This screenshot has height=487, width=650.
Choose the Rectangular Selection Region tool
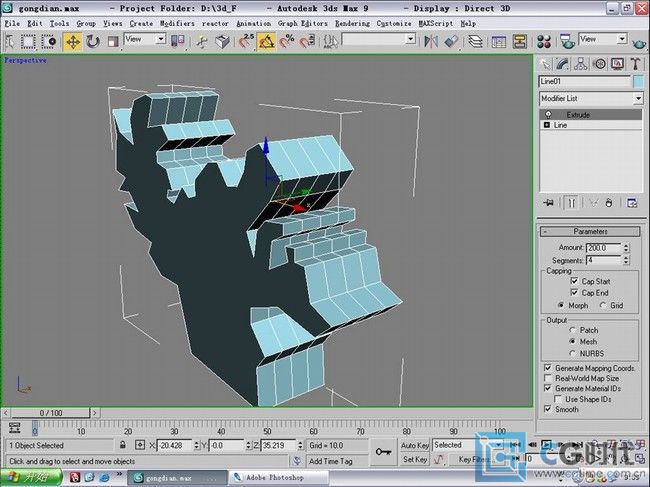28,41
